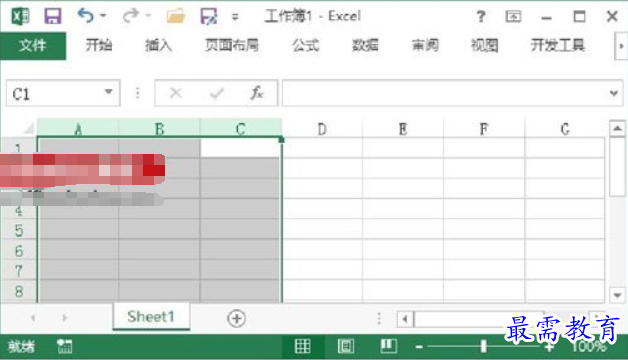Click the Name Box showing C1
Screen dimensions: 628x360
pyautogui.click(x=63, y=93)
